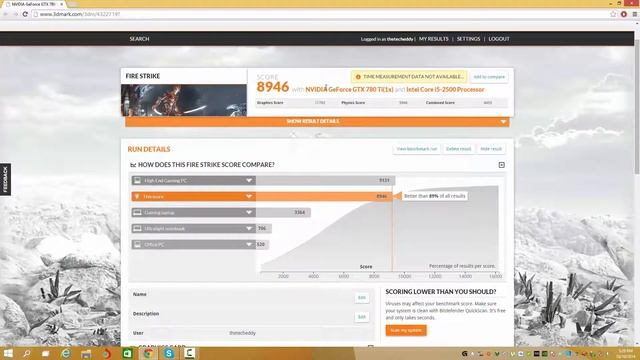Screen dimensions: 640x360
Task: Click the Windows Start button
Action: pos(8,353)
